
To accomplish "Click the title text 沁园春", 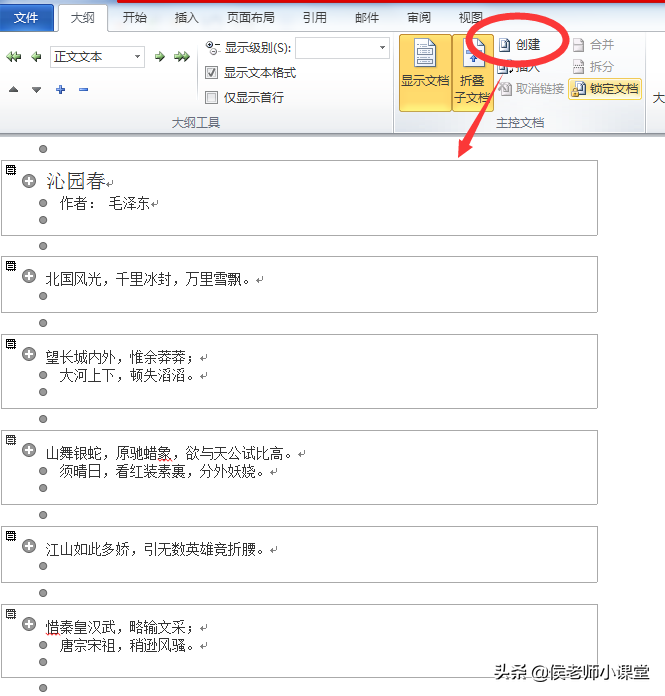I will point(75,181).
